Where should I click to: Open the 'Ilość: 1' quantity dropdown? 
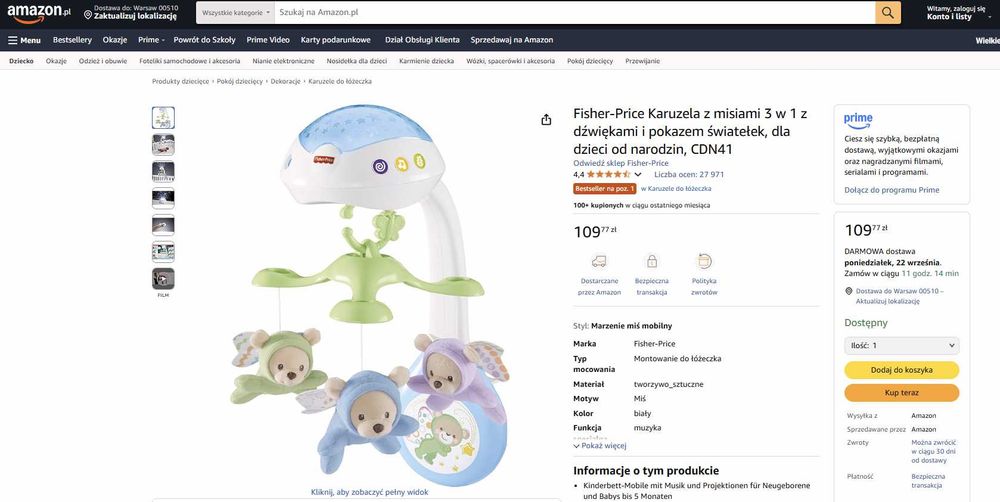click(901, 345)
